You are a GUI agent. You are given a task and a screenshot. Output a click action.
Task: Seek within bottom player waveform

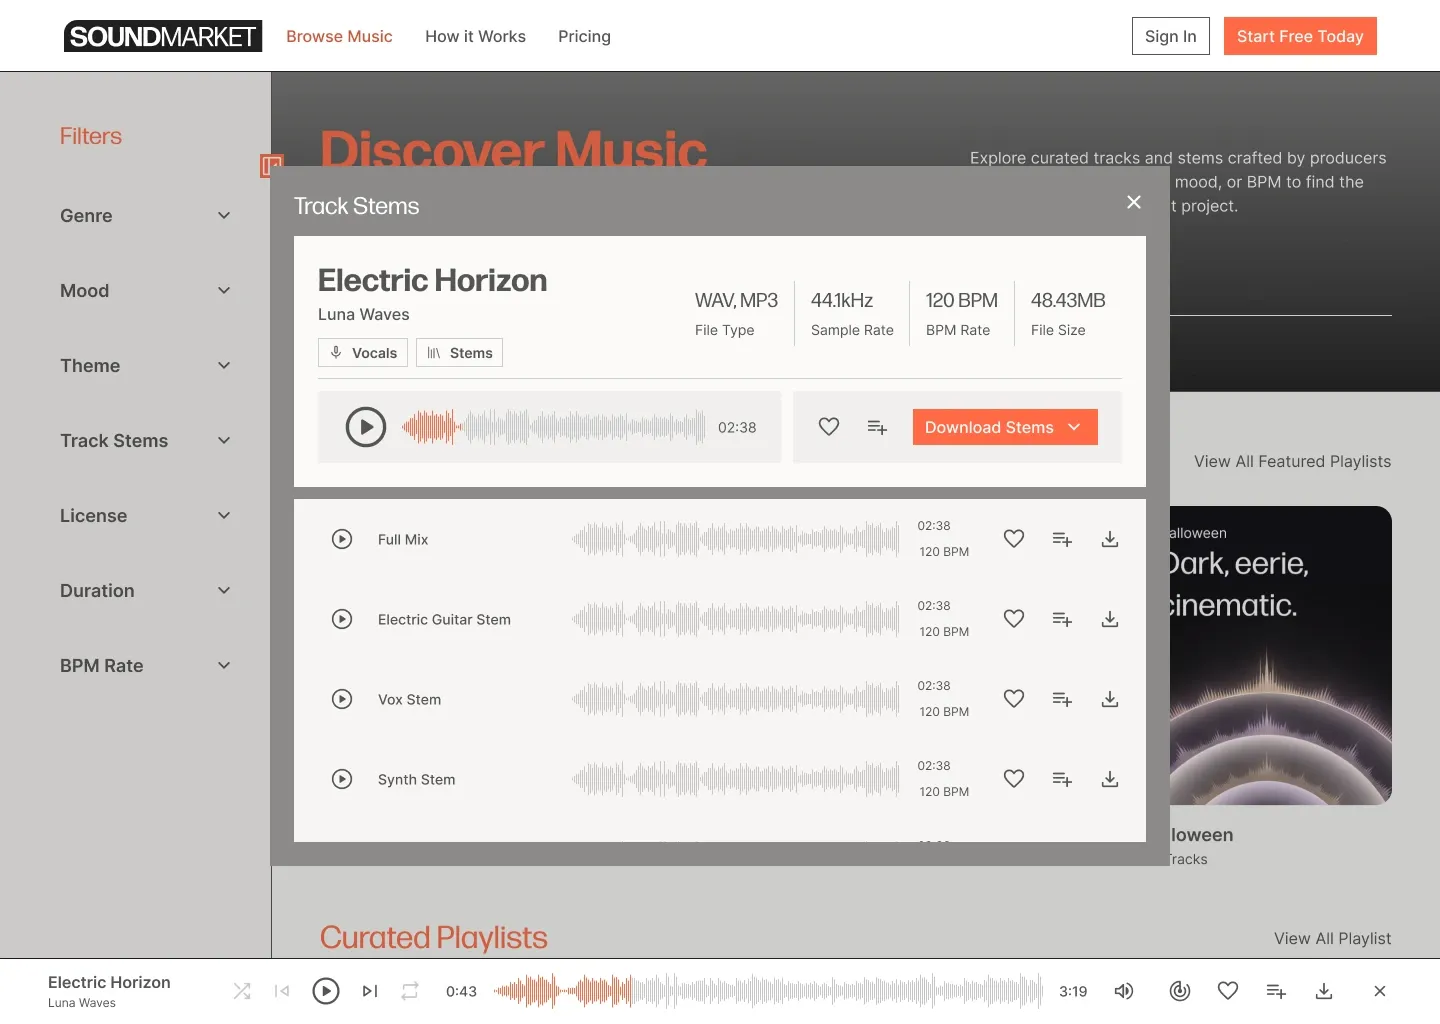point(768,991)
